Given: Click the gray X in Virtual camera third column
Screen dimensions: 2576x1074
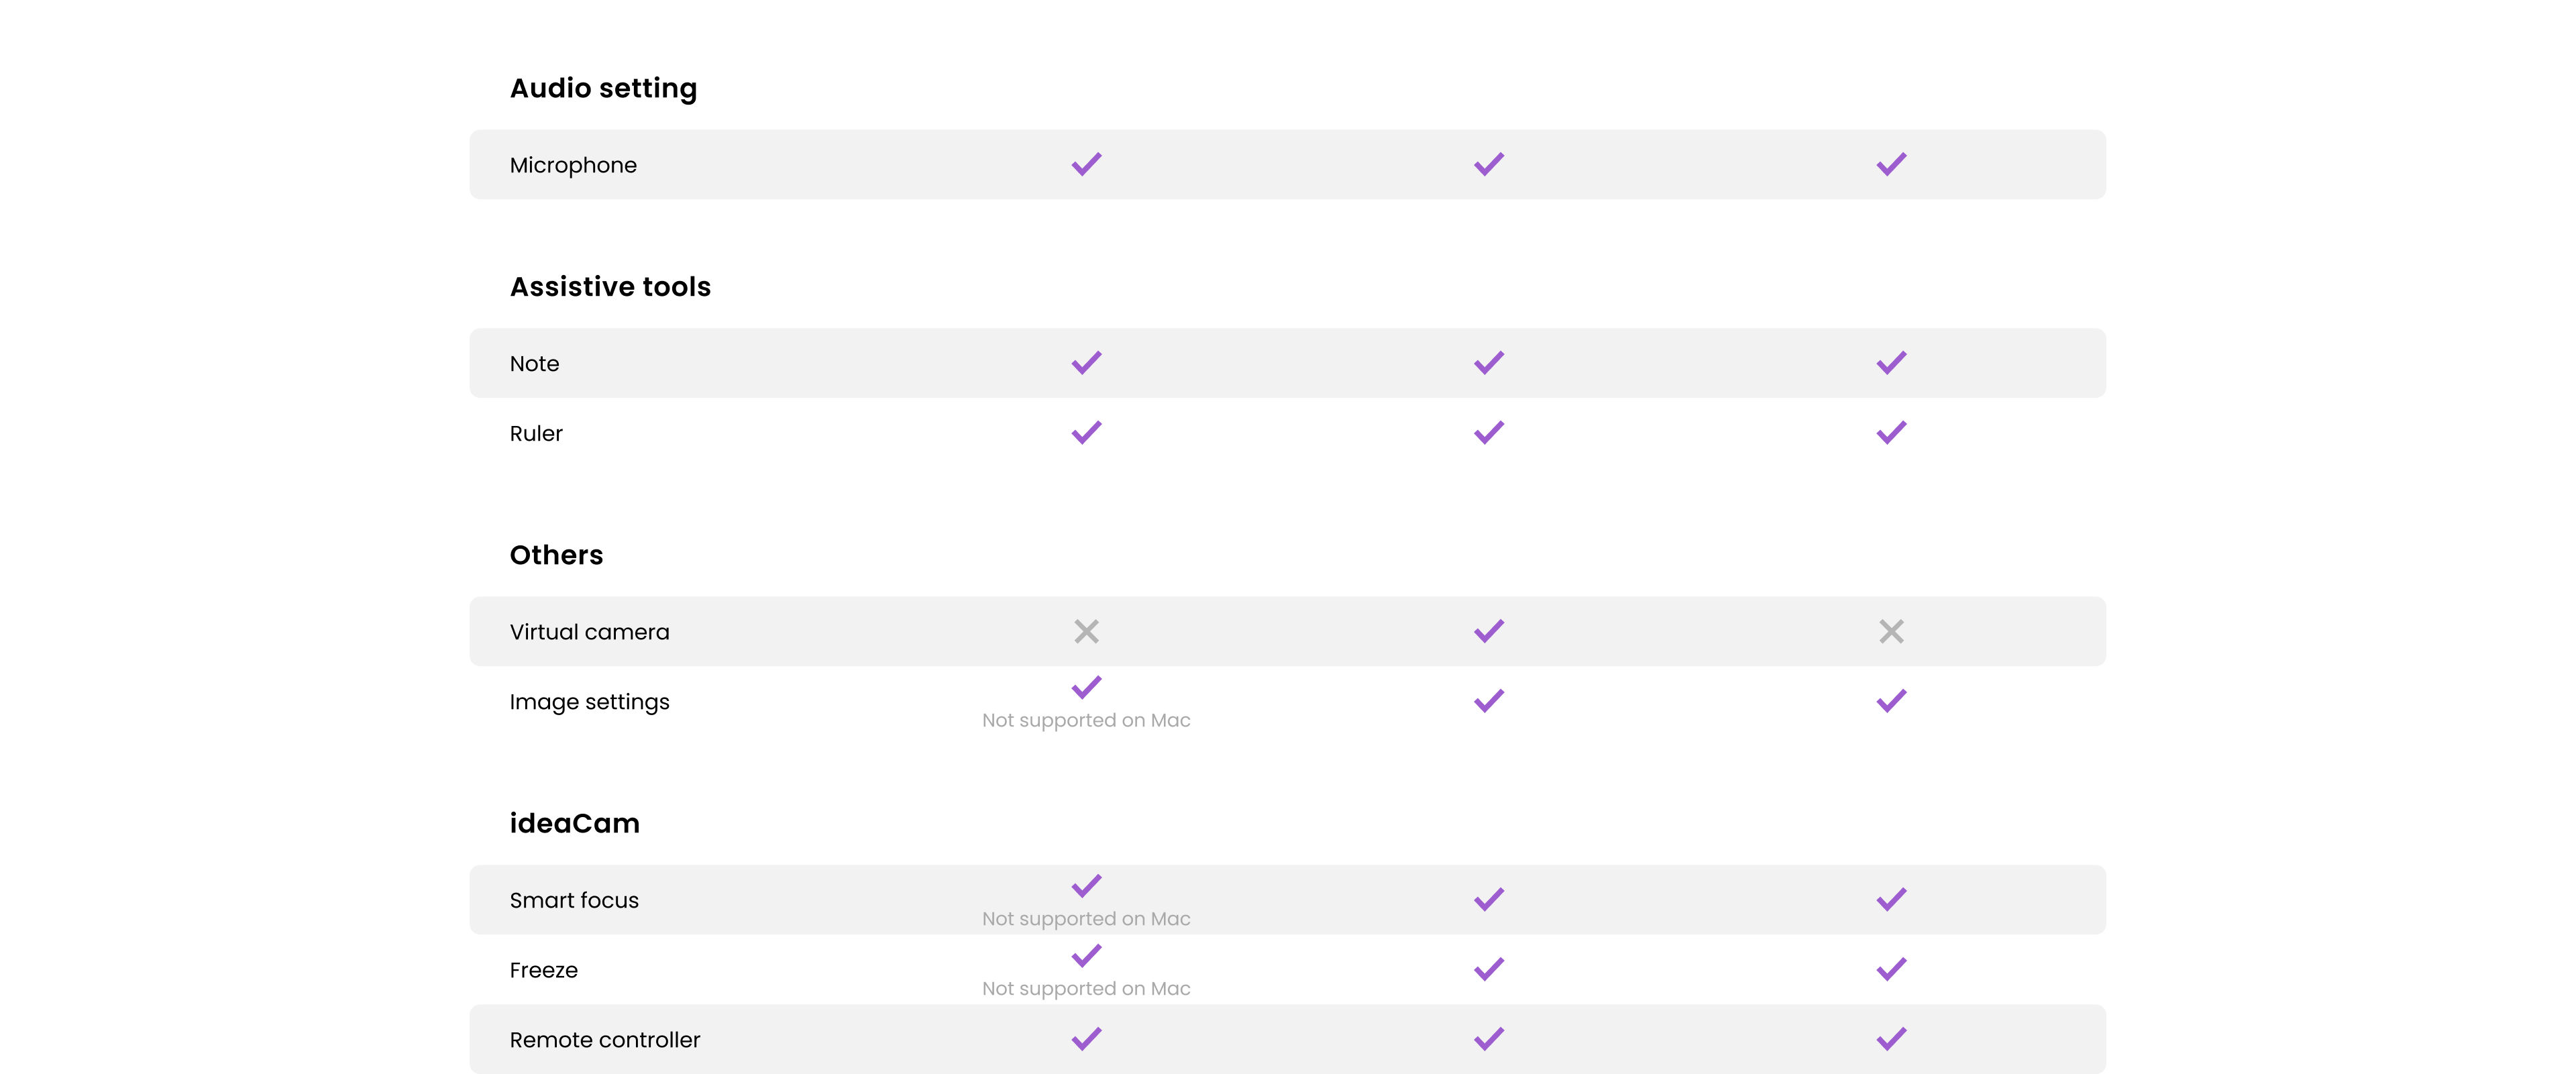Looking at the screenshot, I should click(1891, 631).
